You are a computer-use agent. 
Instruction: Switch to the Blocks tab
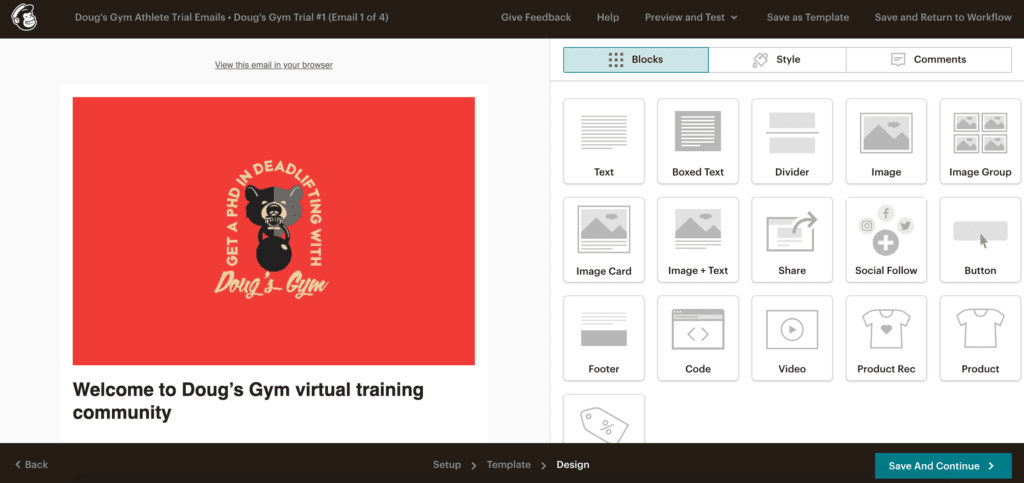point(635,59)
